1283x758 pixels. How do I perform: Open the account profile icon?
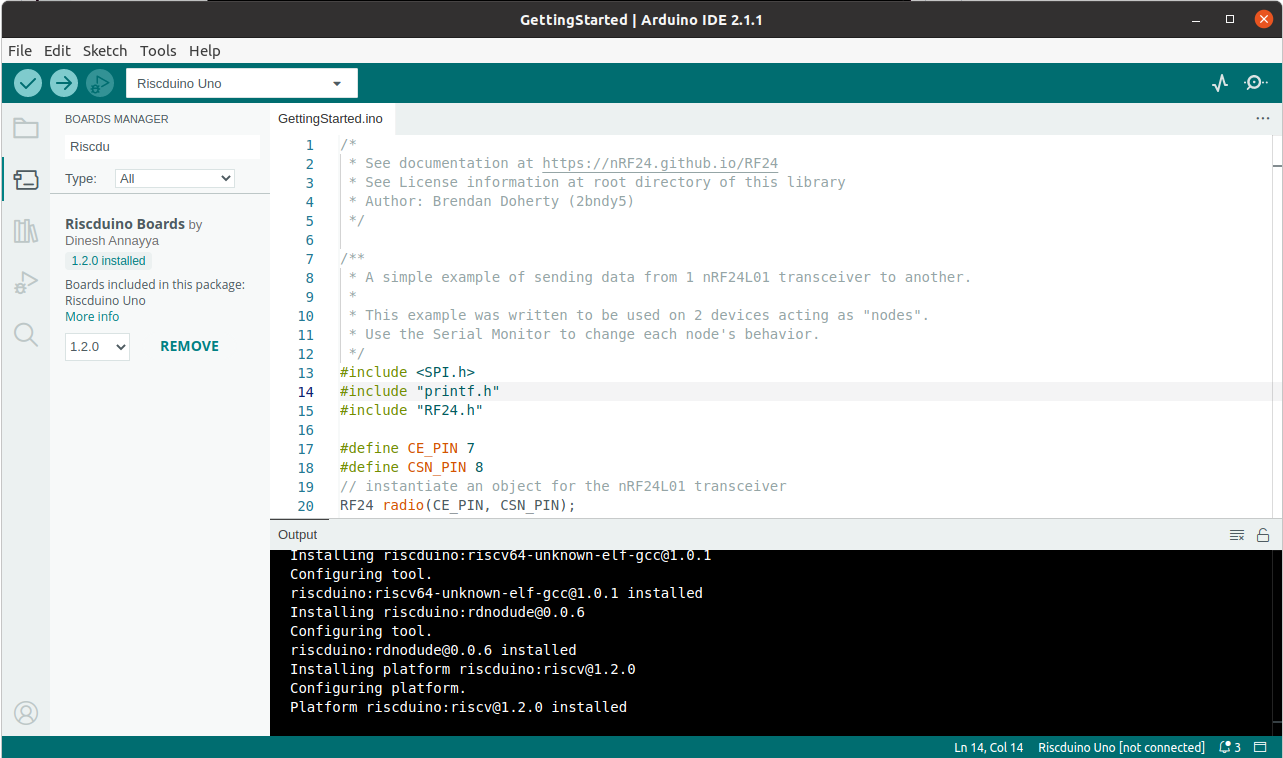26,713
